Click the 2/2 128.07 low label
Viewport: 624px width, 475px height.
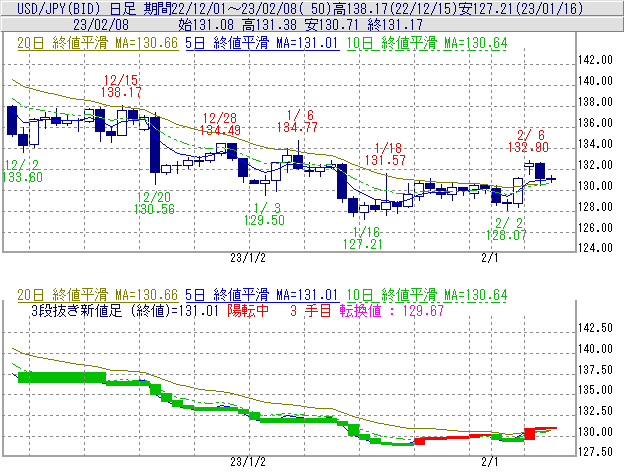tap(507, 229)
